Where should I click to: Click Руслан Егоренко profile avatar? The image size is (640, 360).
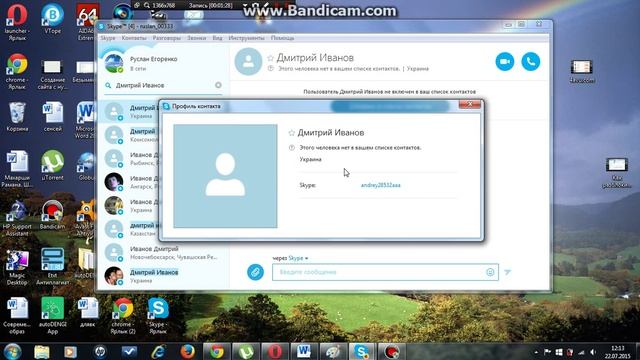coord(114,63)
